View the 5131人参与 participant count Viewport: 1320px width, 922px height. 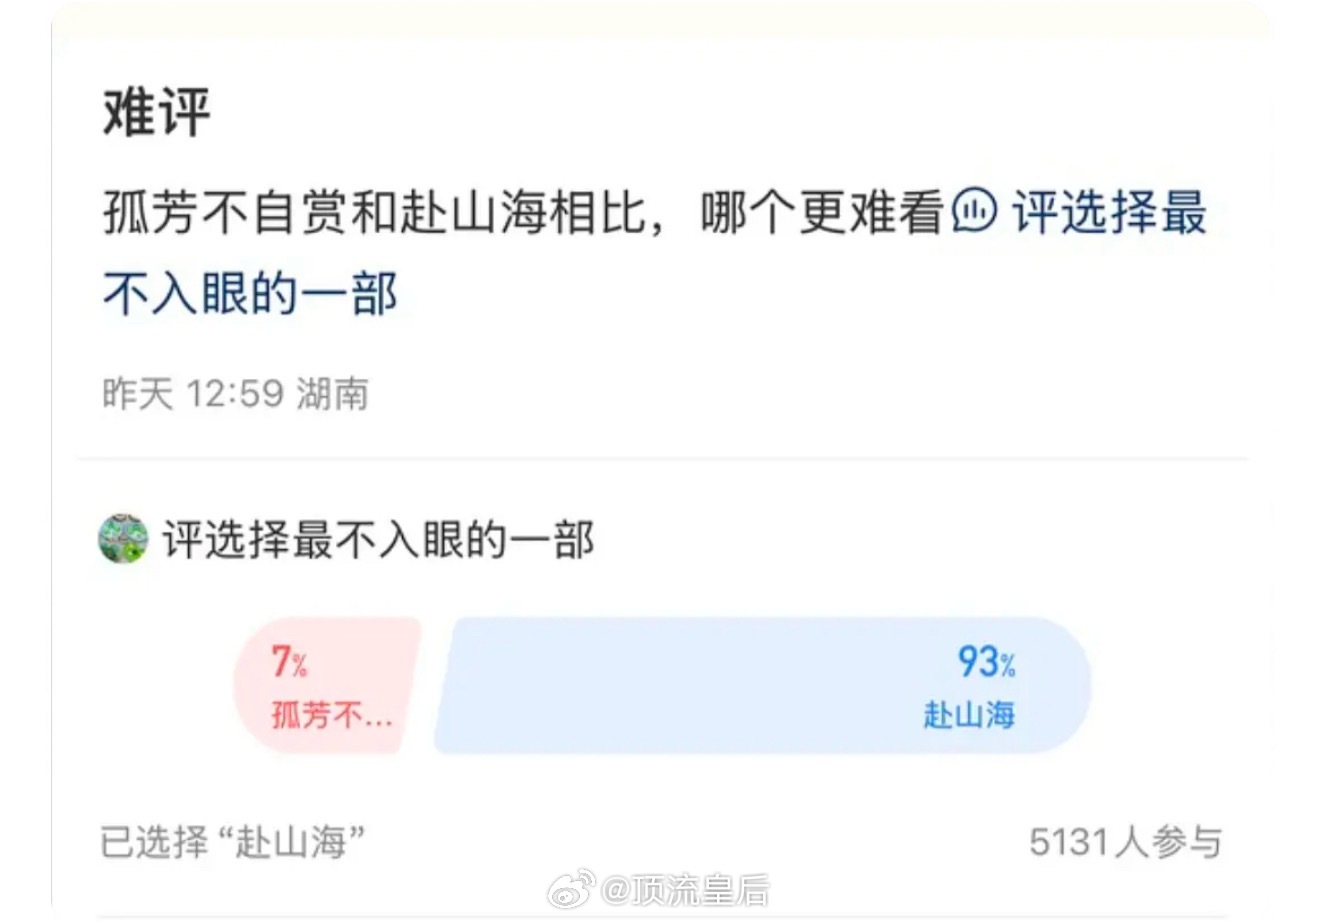click(x=1126, y=842)
